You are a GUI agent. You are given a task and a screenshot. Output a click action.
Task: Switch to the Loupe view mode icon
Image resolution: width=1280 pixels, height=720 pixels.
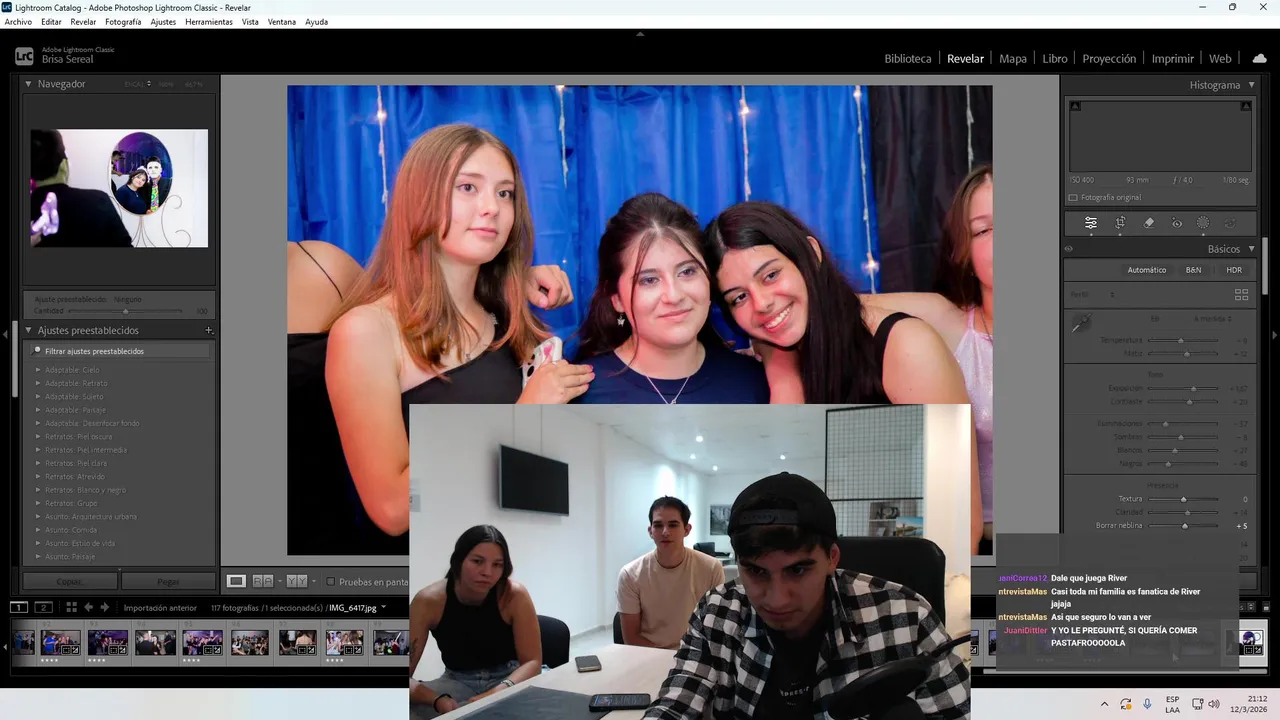pos(236,581)
